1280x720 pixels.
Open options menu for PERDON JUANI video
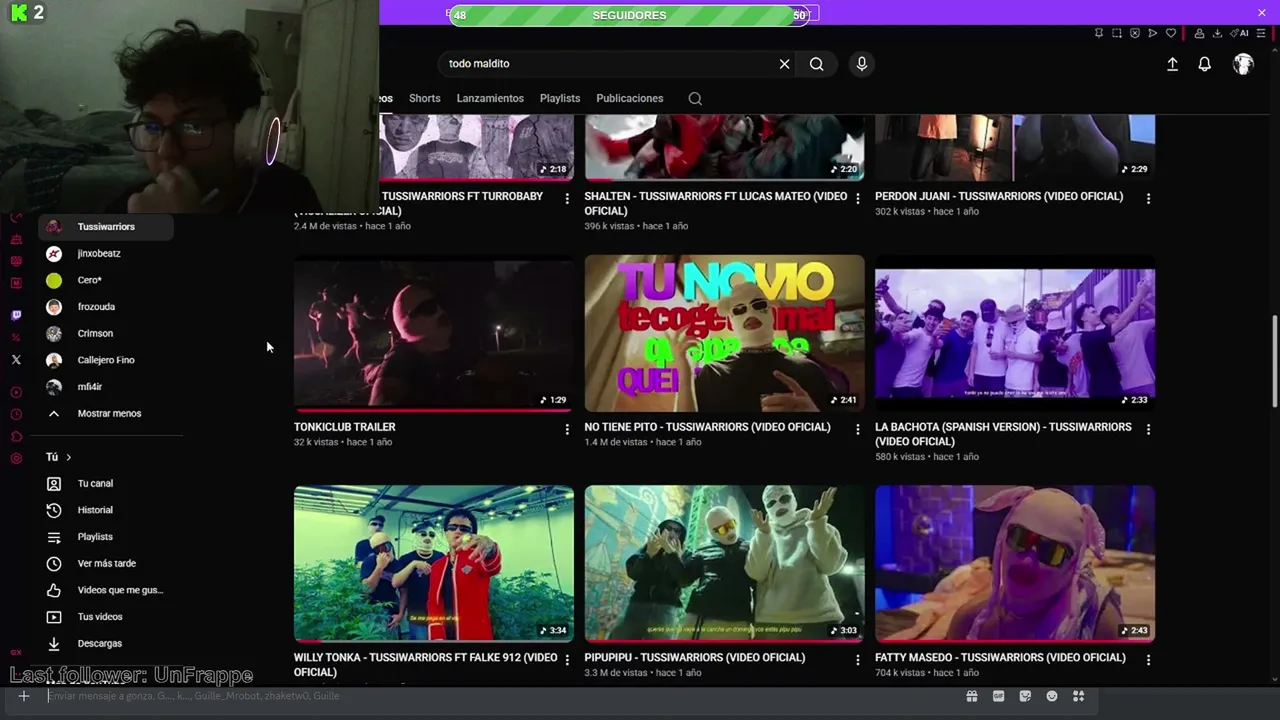click(1148, 199)
